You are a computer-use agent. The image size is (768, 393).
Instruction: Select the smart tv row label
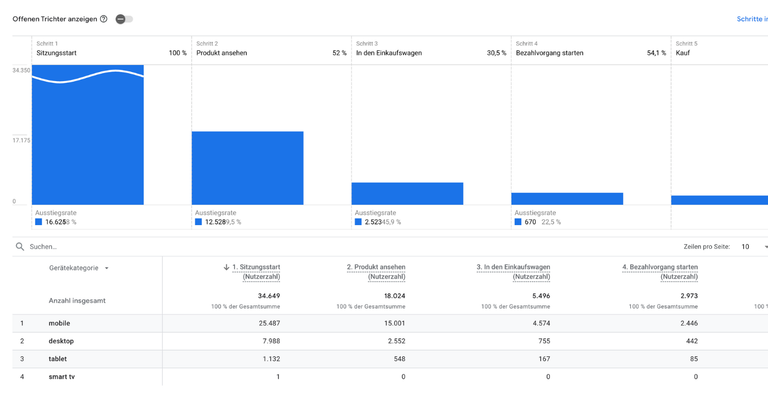coord(62,377)
